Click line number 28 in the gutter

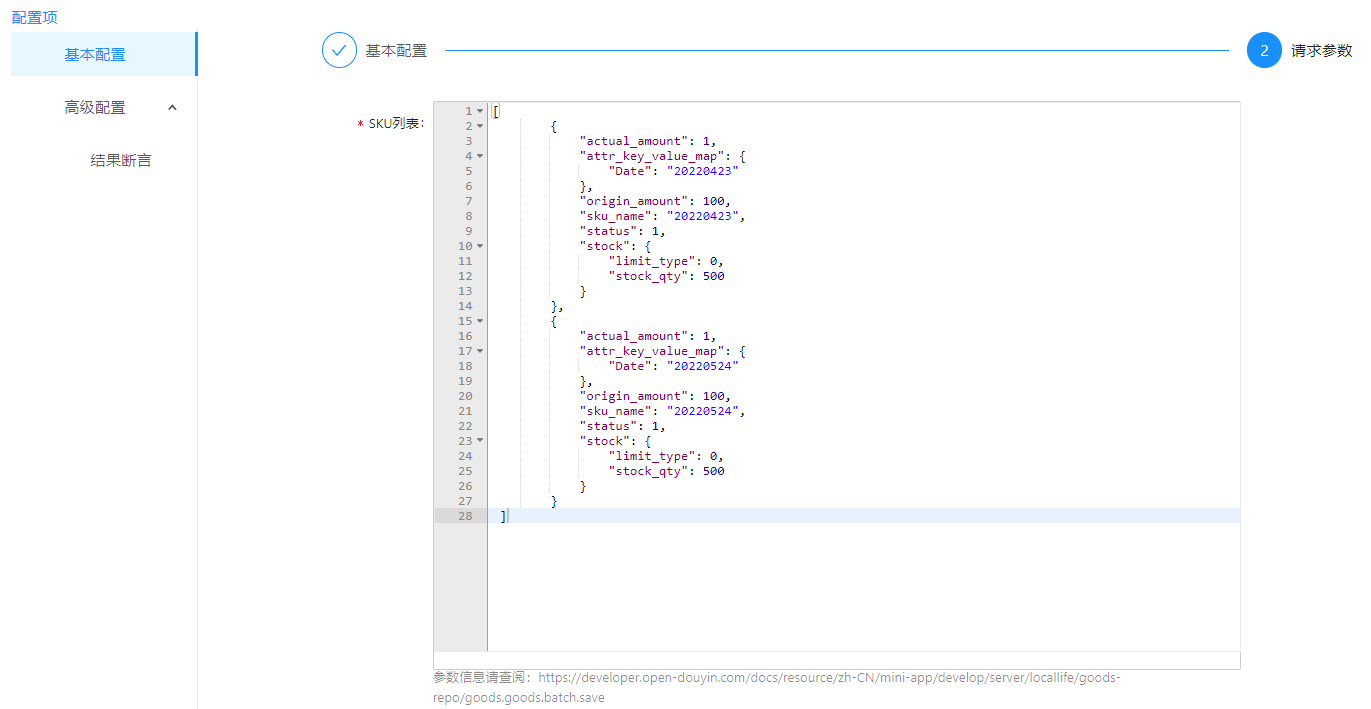point(465,516)
